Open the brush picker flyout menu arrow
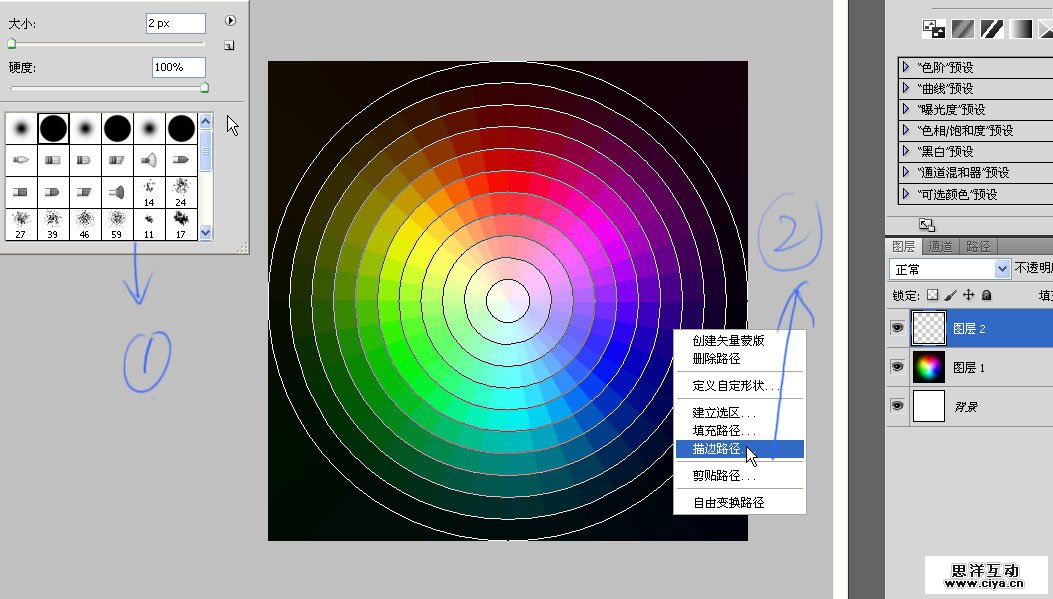 230,20
